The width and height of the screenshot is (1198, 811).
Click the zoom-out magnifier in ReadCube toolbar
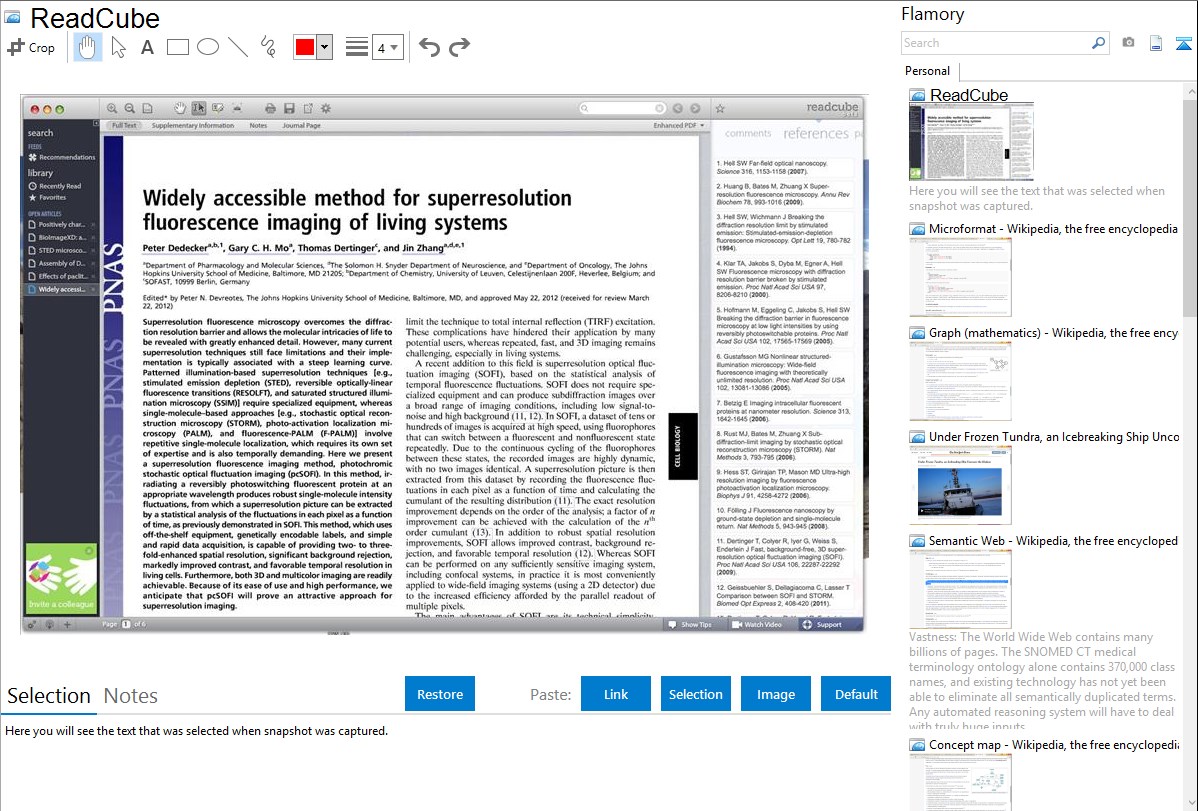(x=129, y=109)
